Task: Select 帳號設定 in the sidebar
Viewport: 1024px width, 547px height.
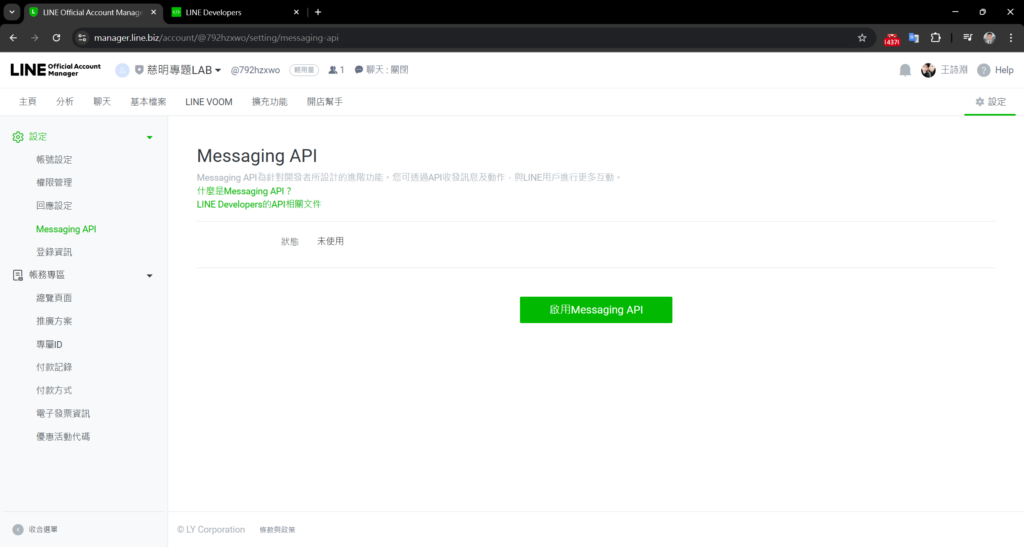Action: (x=54, y=159)
